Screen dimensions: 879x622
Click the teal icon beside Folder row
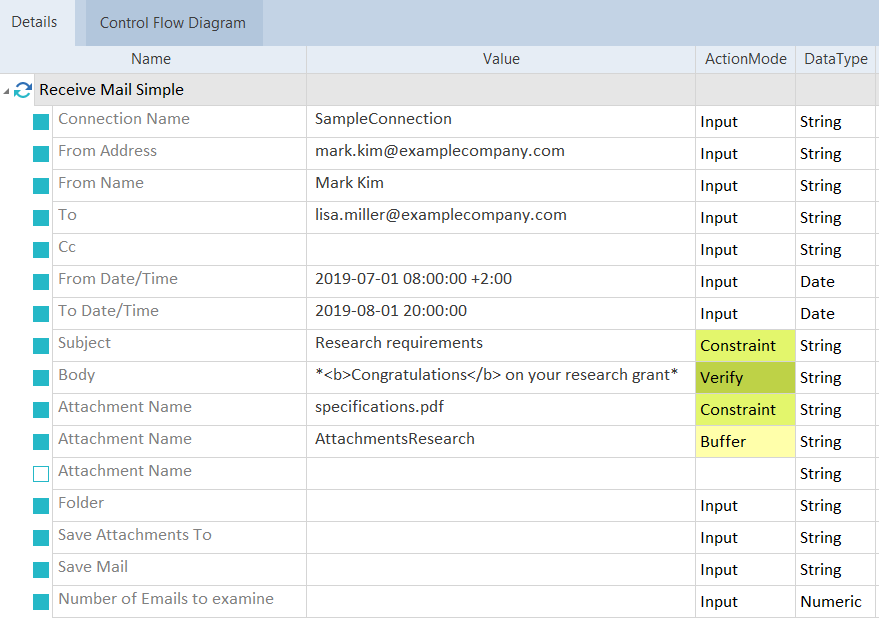[x=41, y=506]
